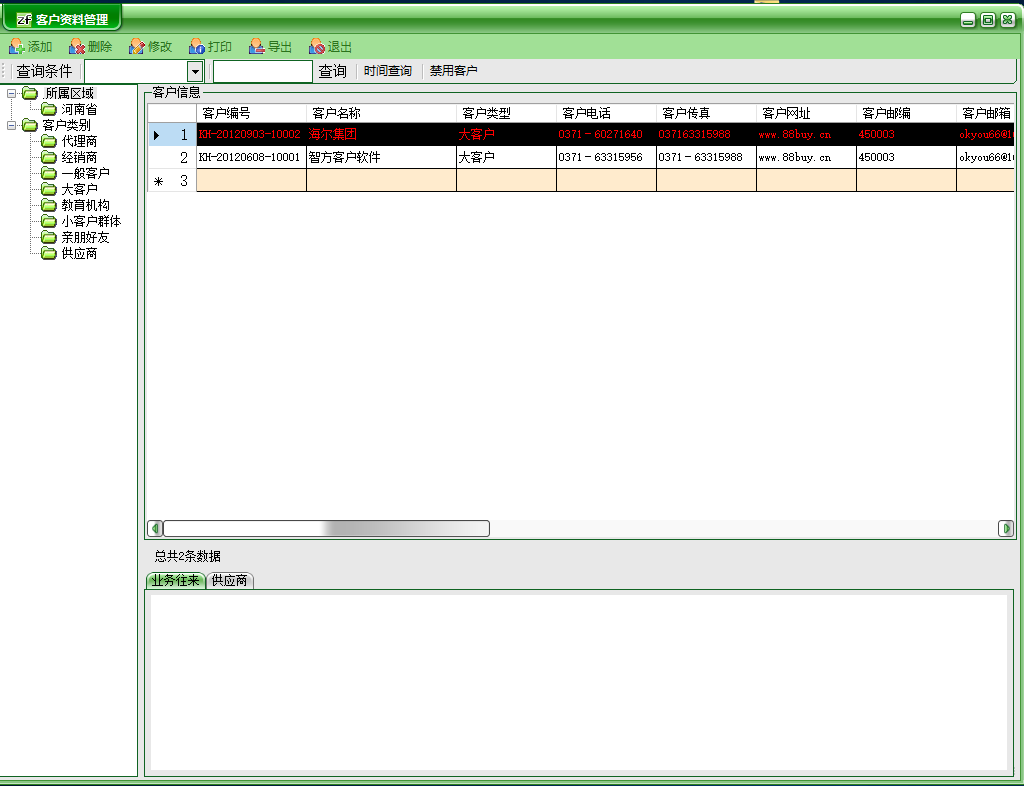Click the 导出 (Export) toolbar icon

(257, 46)
